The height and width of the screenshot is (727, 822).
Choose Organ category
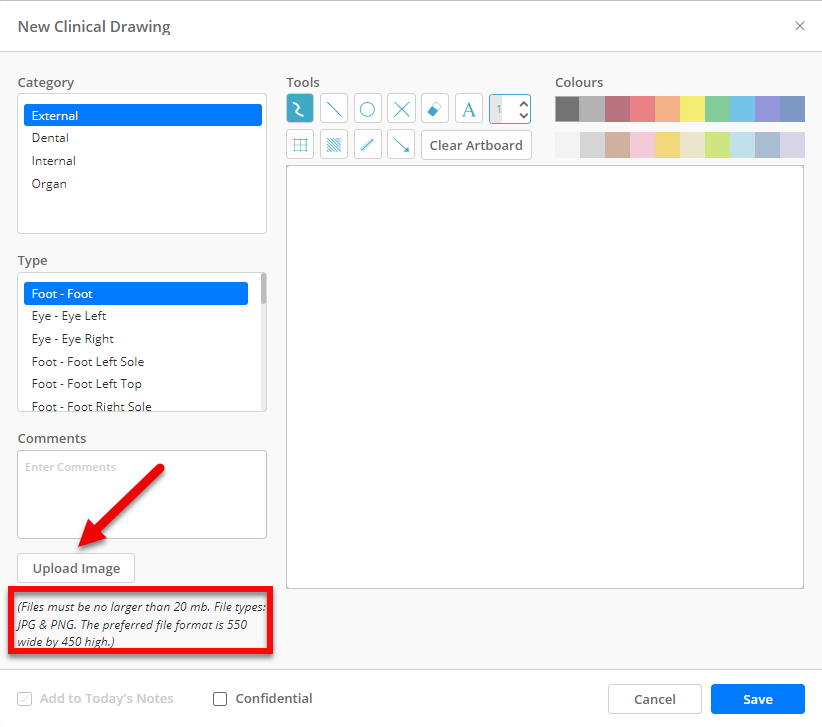click(x=143, y=184)
